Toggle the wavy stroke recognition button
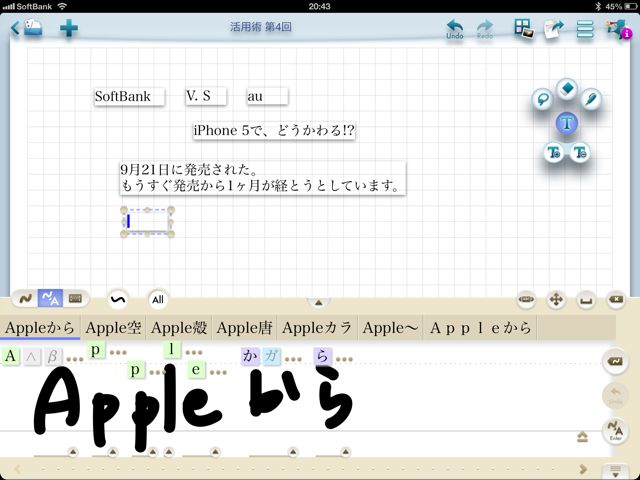Viewport: 640px width, 480px height. pos(118,300)
